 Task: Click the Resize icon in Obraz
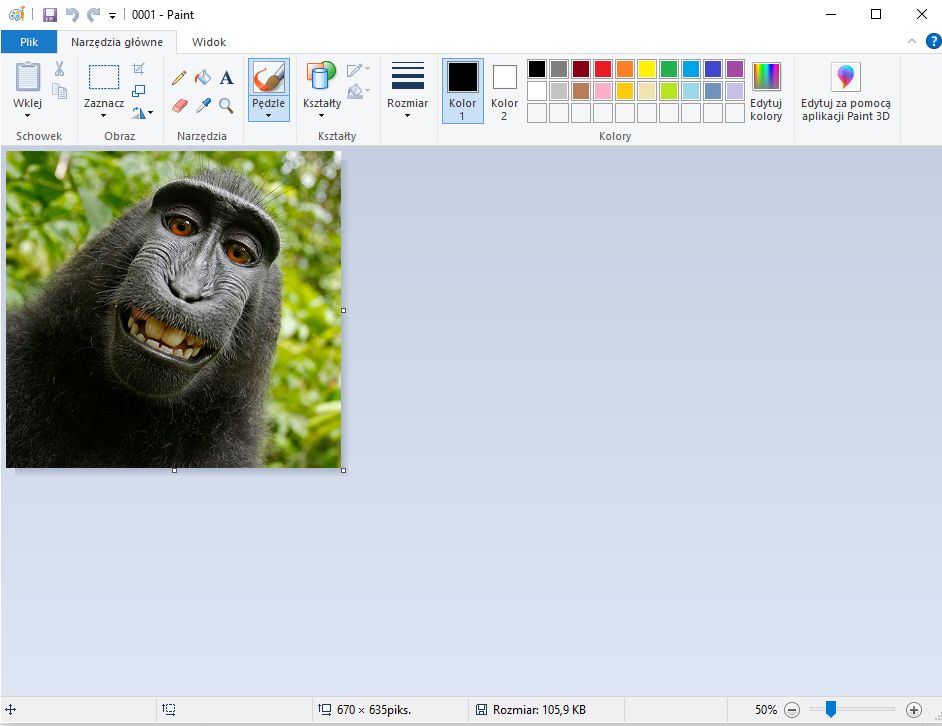click(138, 91)
